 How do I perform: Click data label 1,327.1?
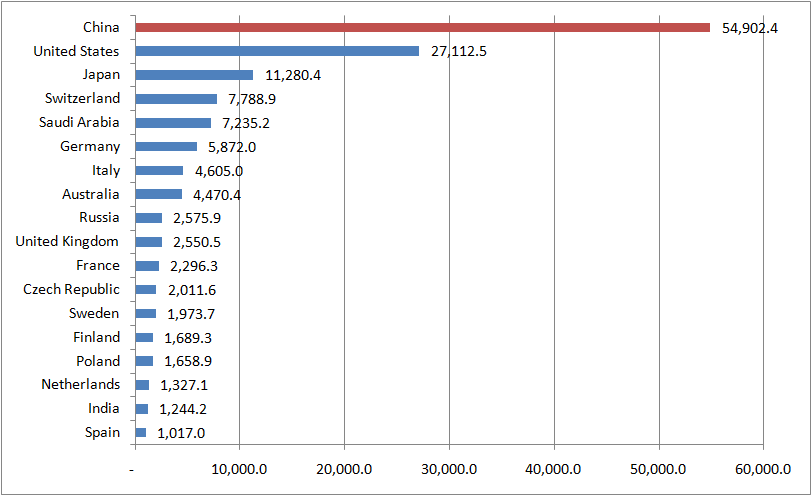click(x=184, y=385)
